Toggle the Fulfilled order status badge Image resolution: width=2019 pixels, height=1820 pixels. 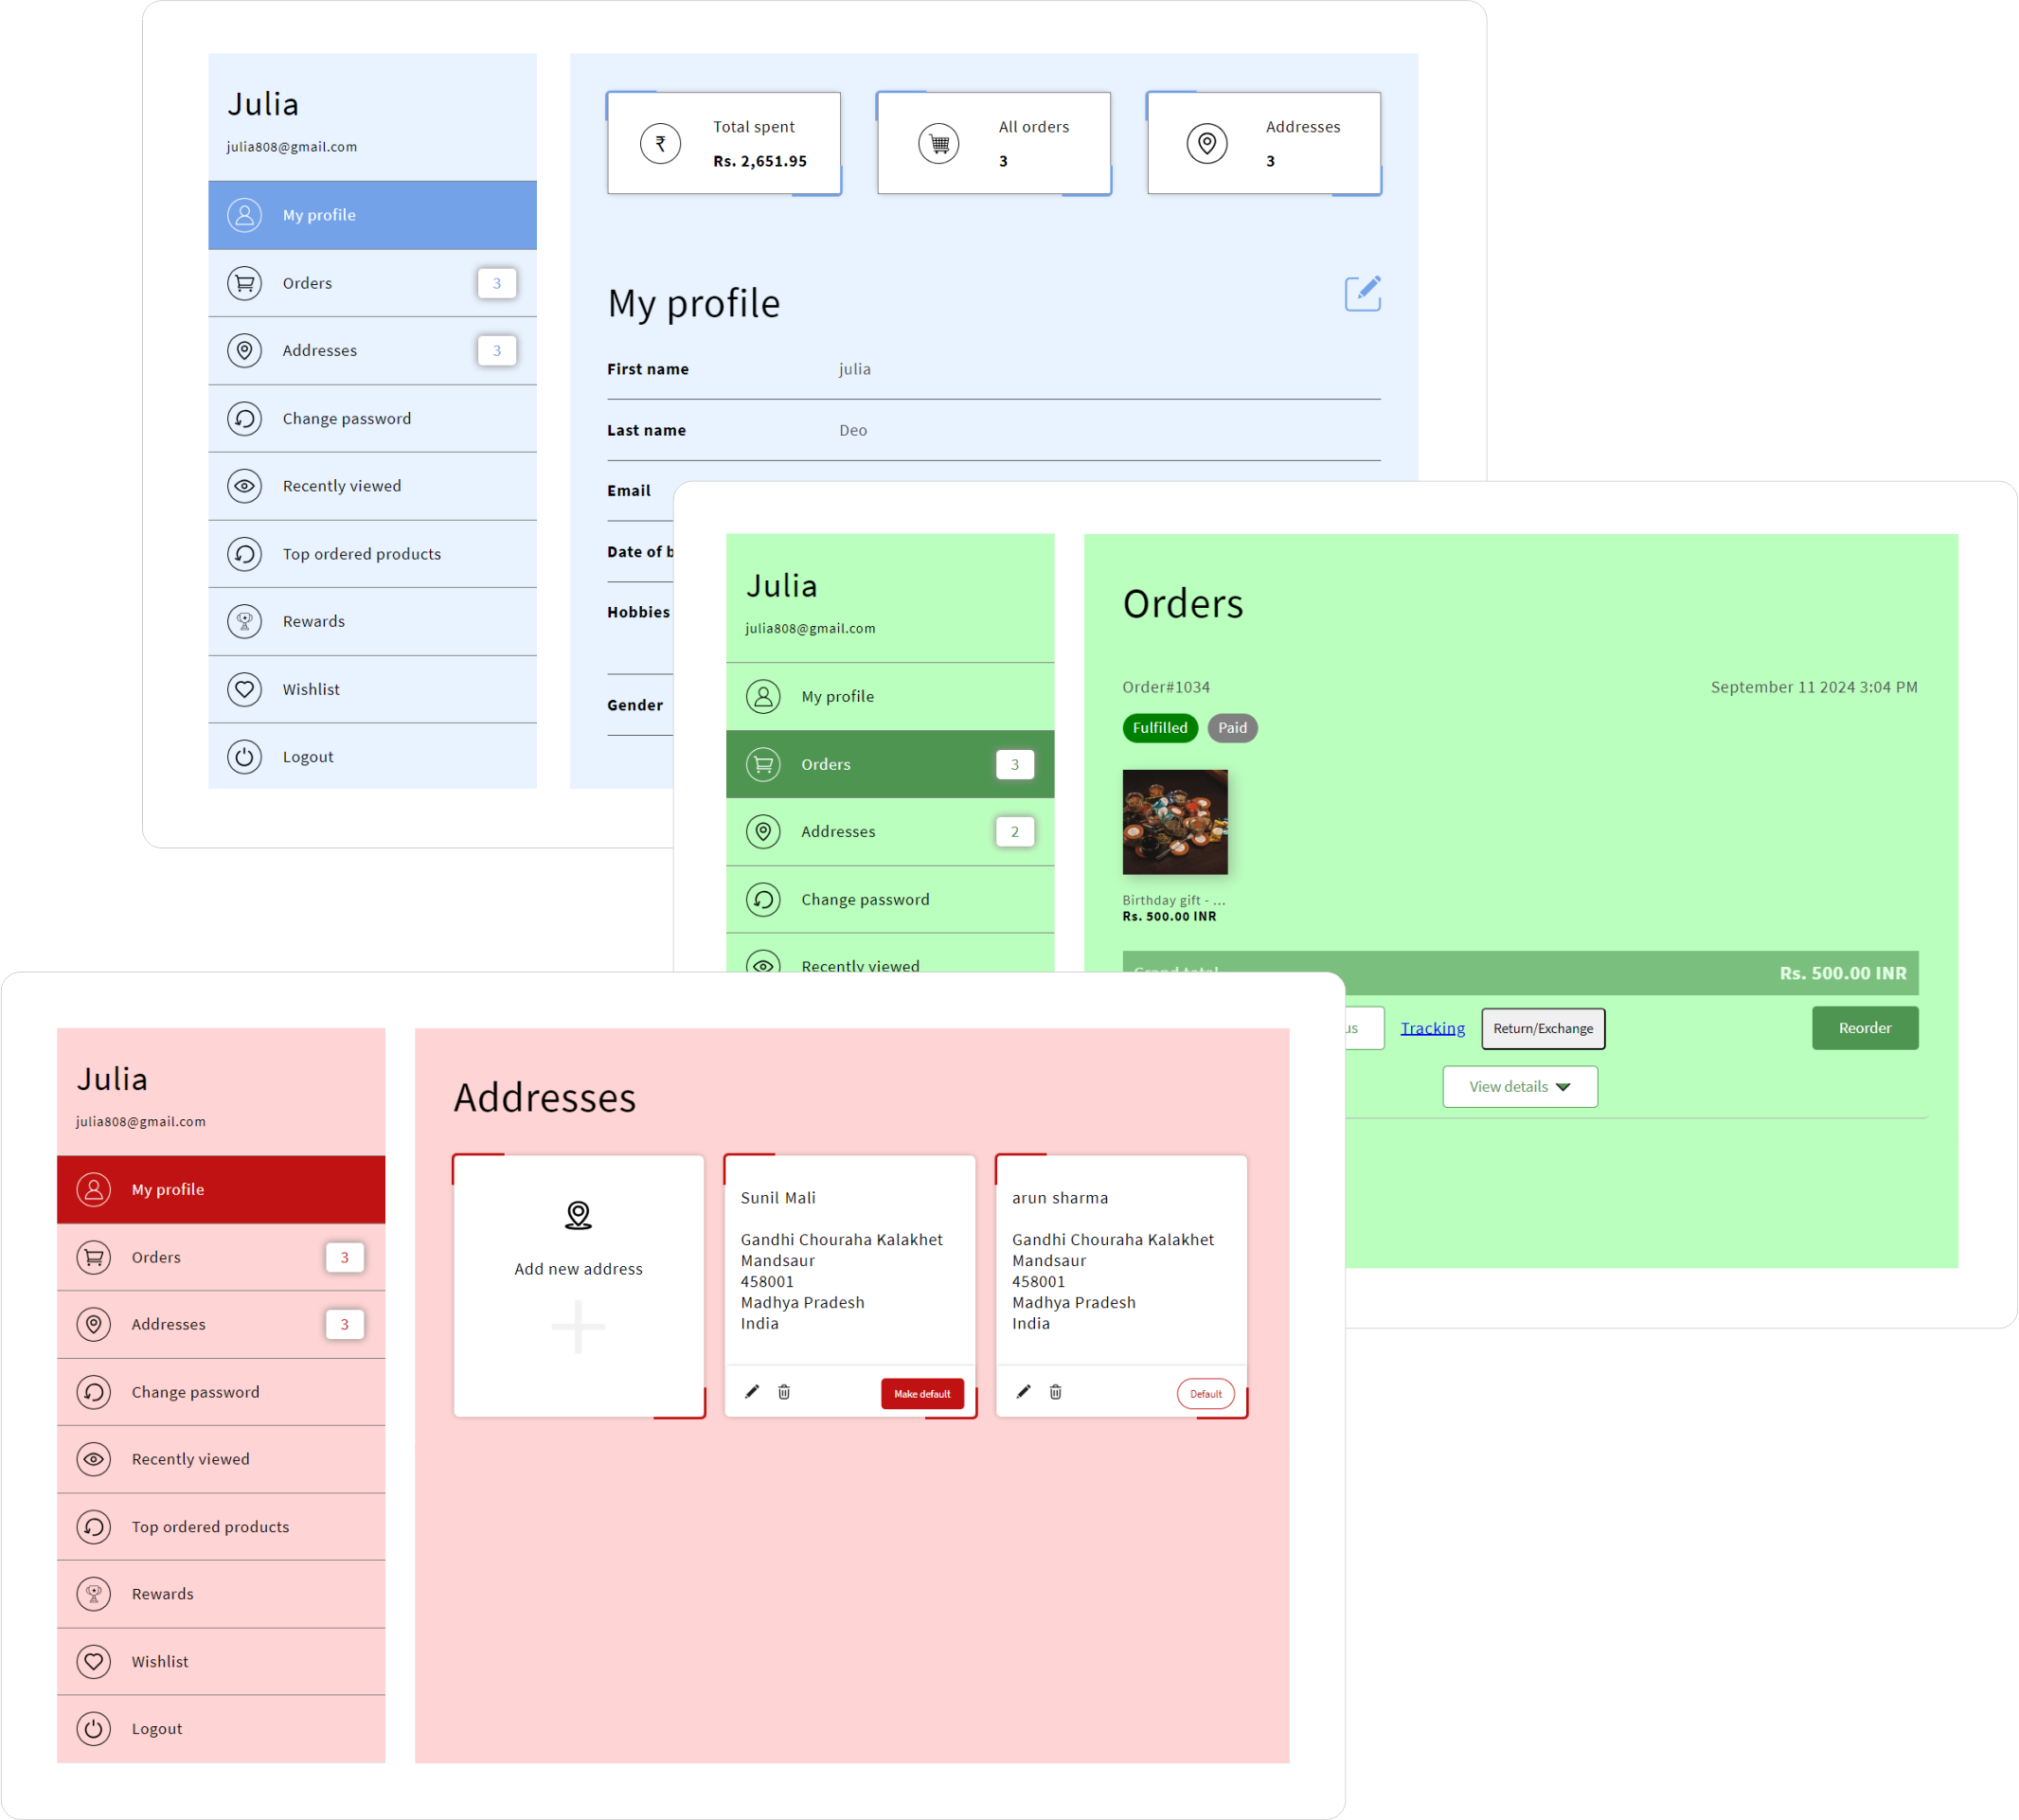coord(1158,727)
